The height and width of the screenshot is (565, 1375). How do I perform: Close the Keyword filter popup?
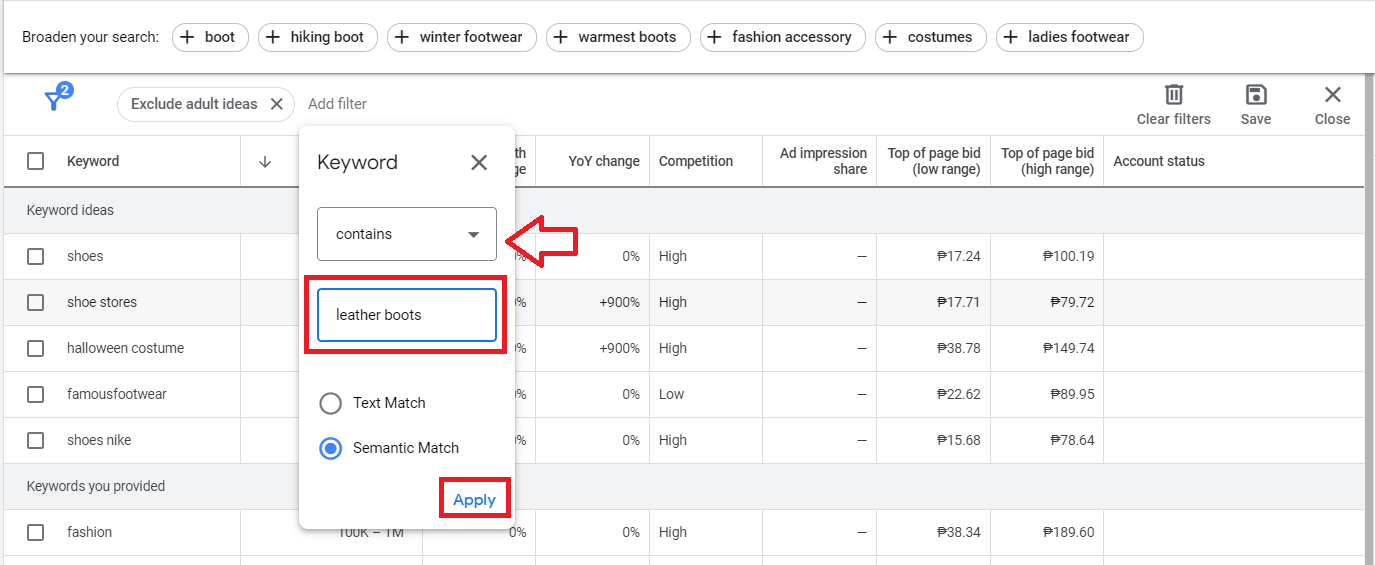click(x=479, y=163)
